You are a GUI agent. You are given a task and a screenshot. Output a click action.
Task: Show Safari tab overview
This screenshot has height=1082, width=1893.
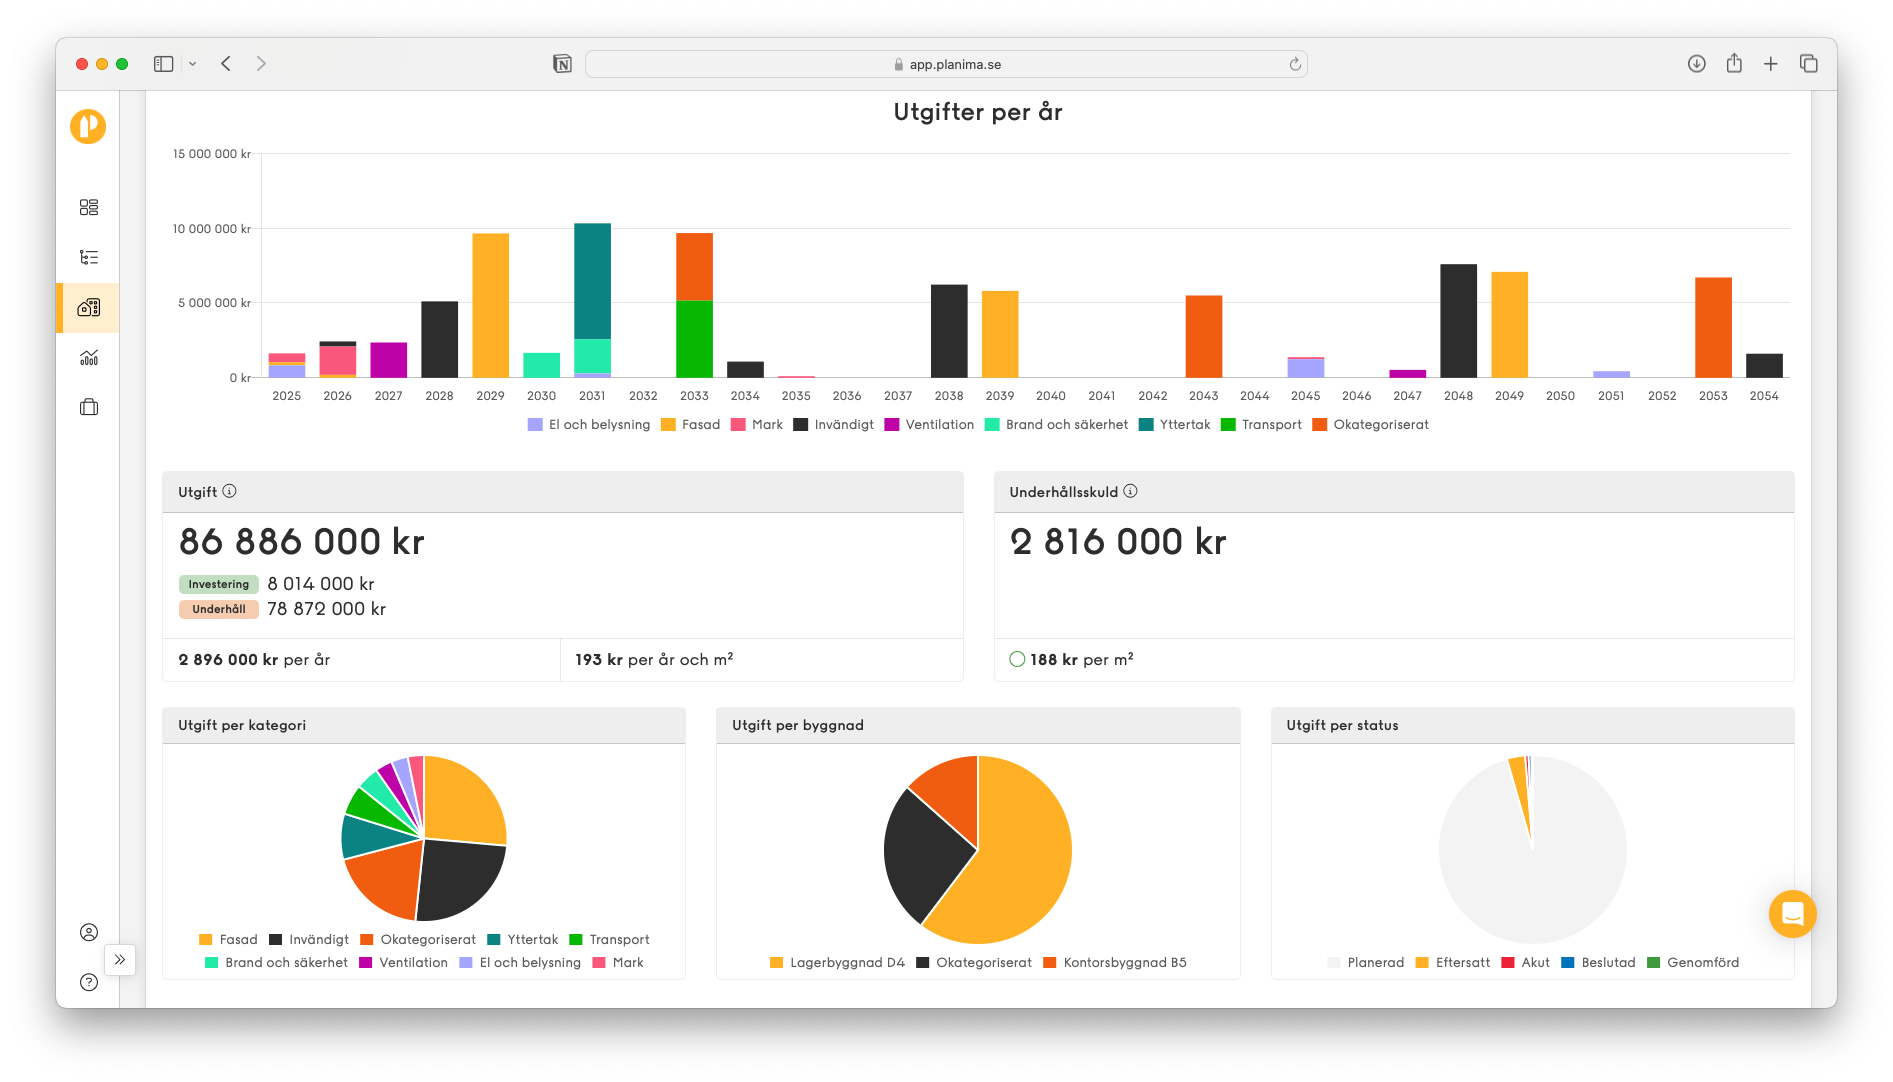click(1808, 64)
